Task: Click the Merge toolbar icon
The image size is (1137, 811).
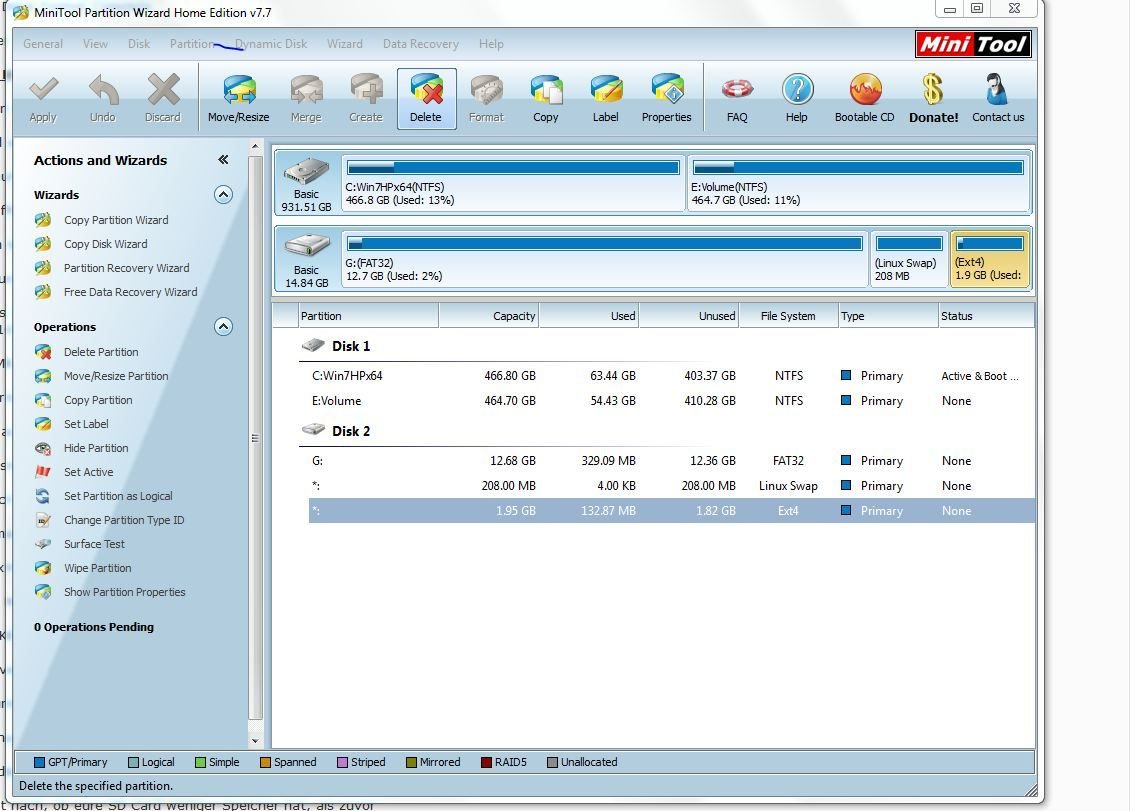Action: point(306,99)
